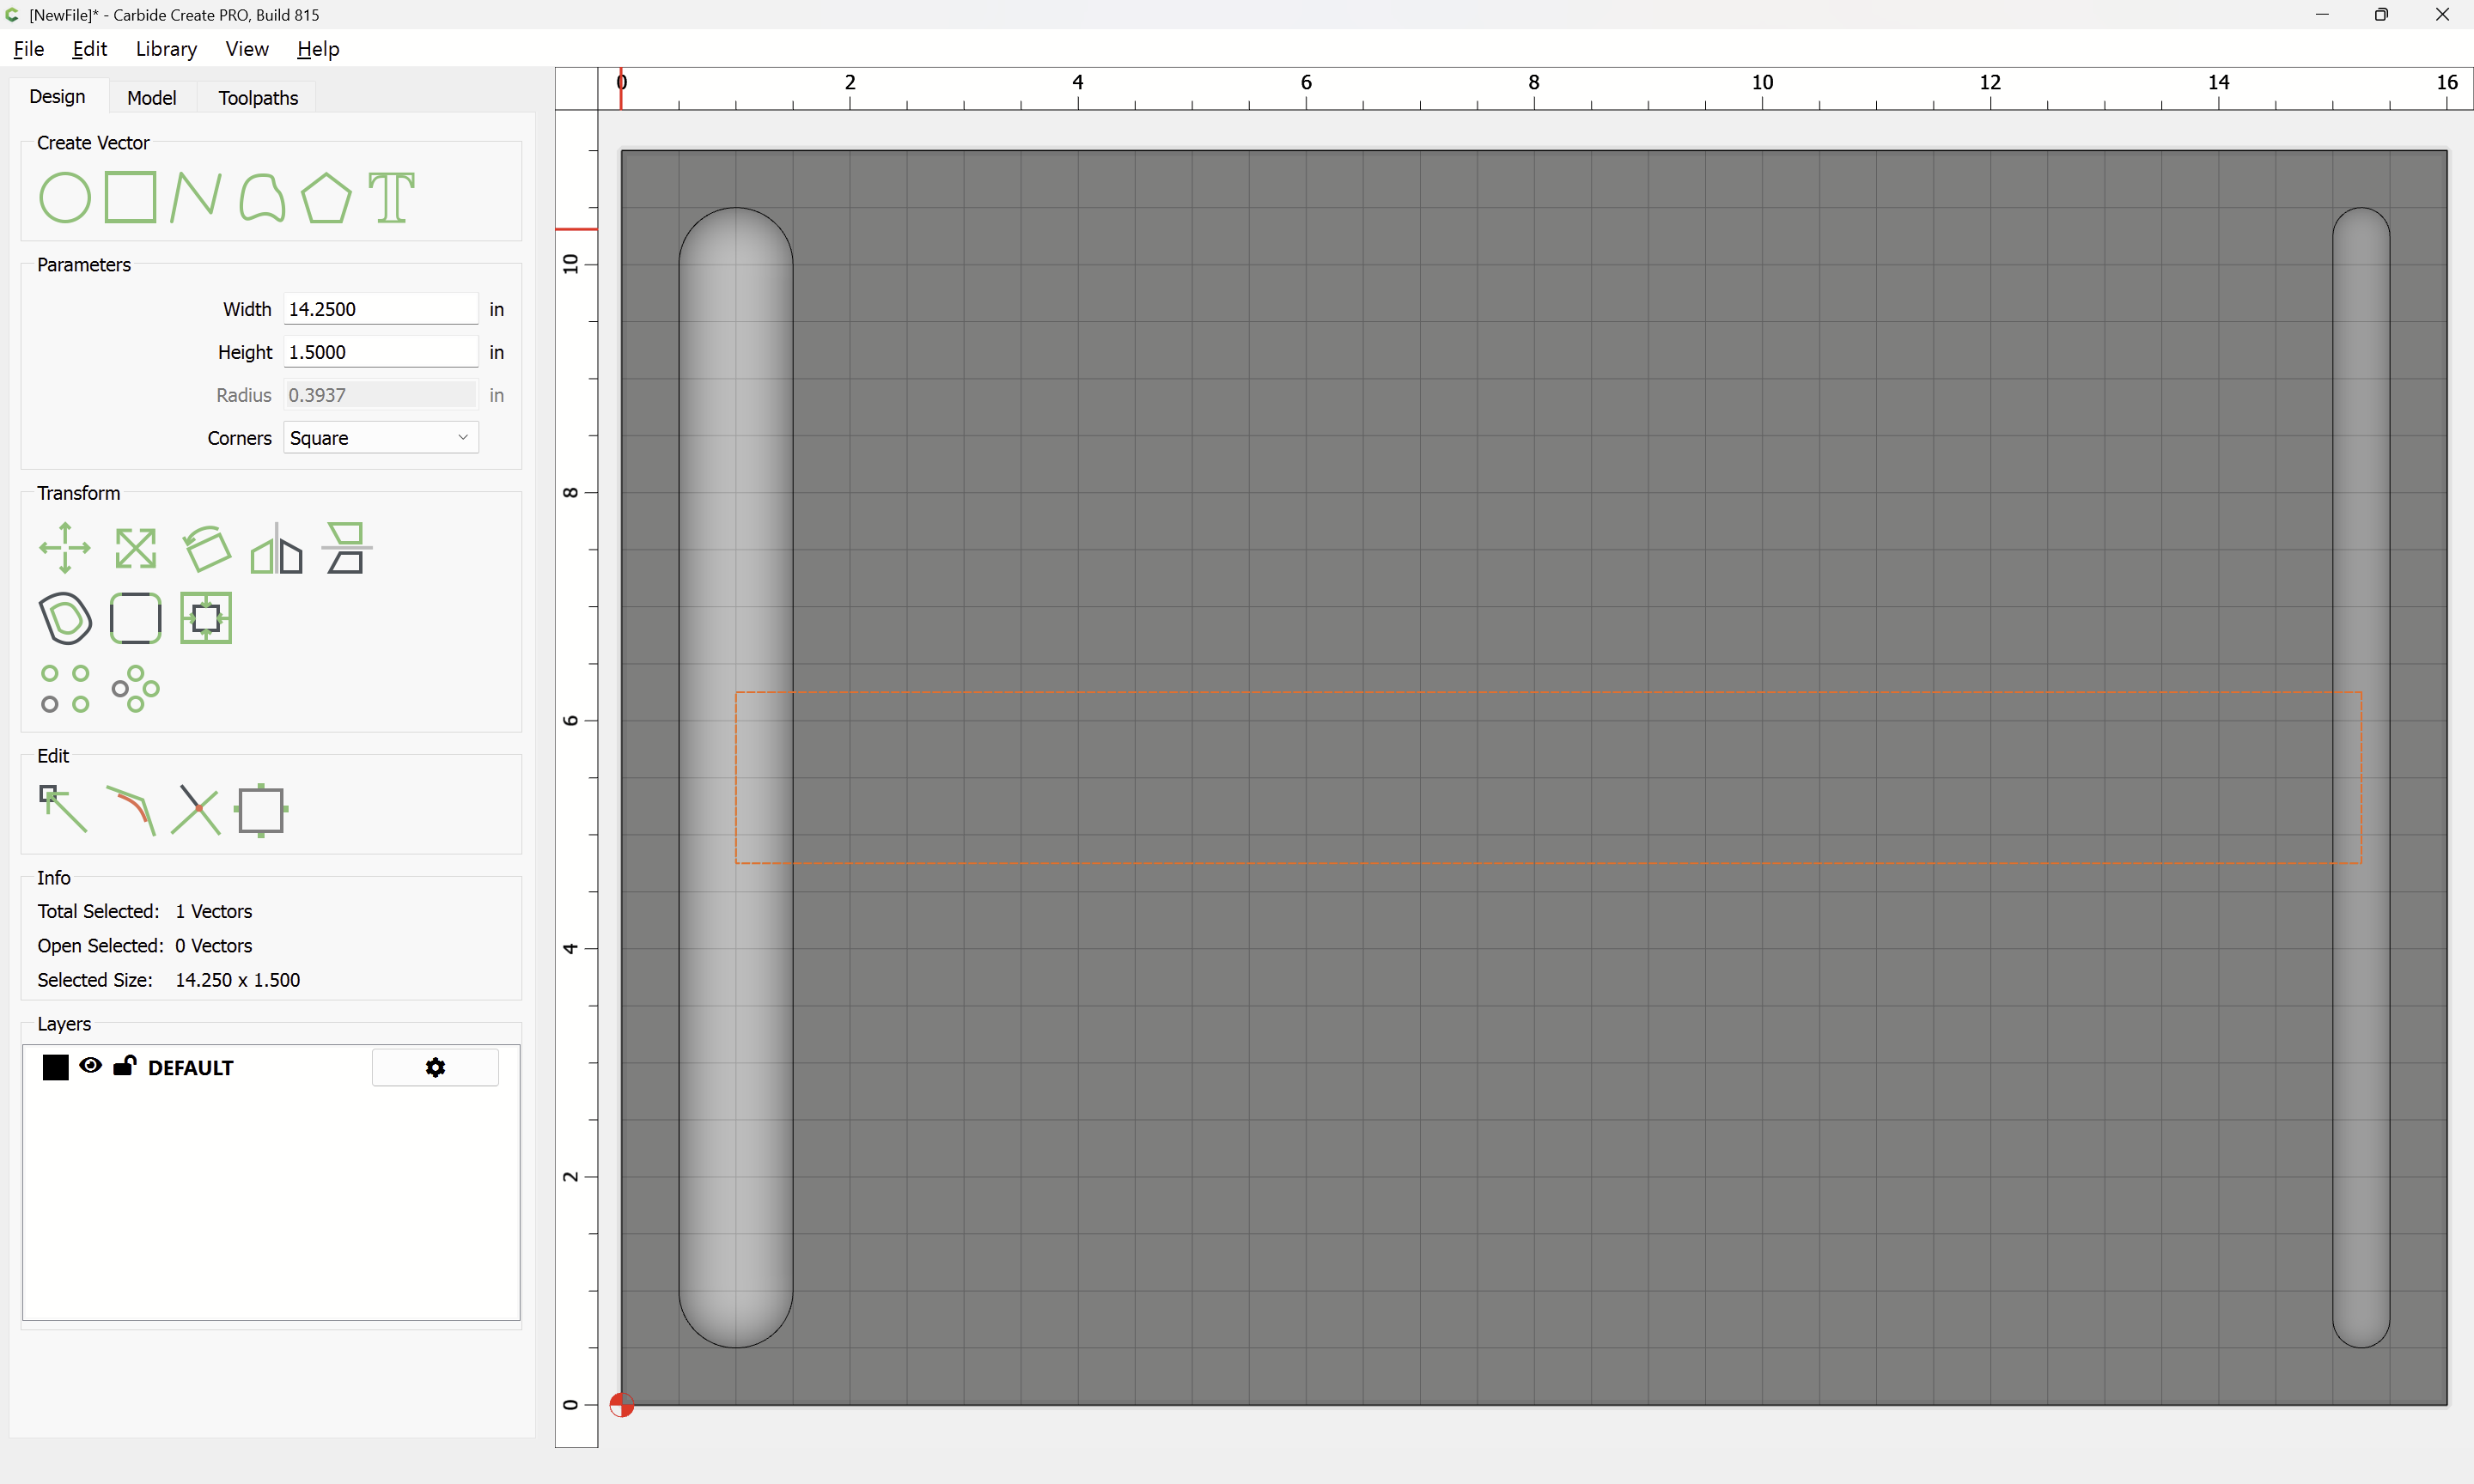This screenshot has height=1484, width=2474.
Task: Activate the Node Edit tool
Action: click(x=63, y=809)
